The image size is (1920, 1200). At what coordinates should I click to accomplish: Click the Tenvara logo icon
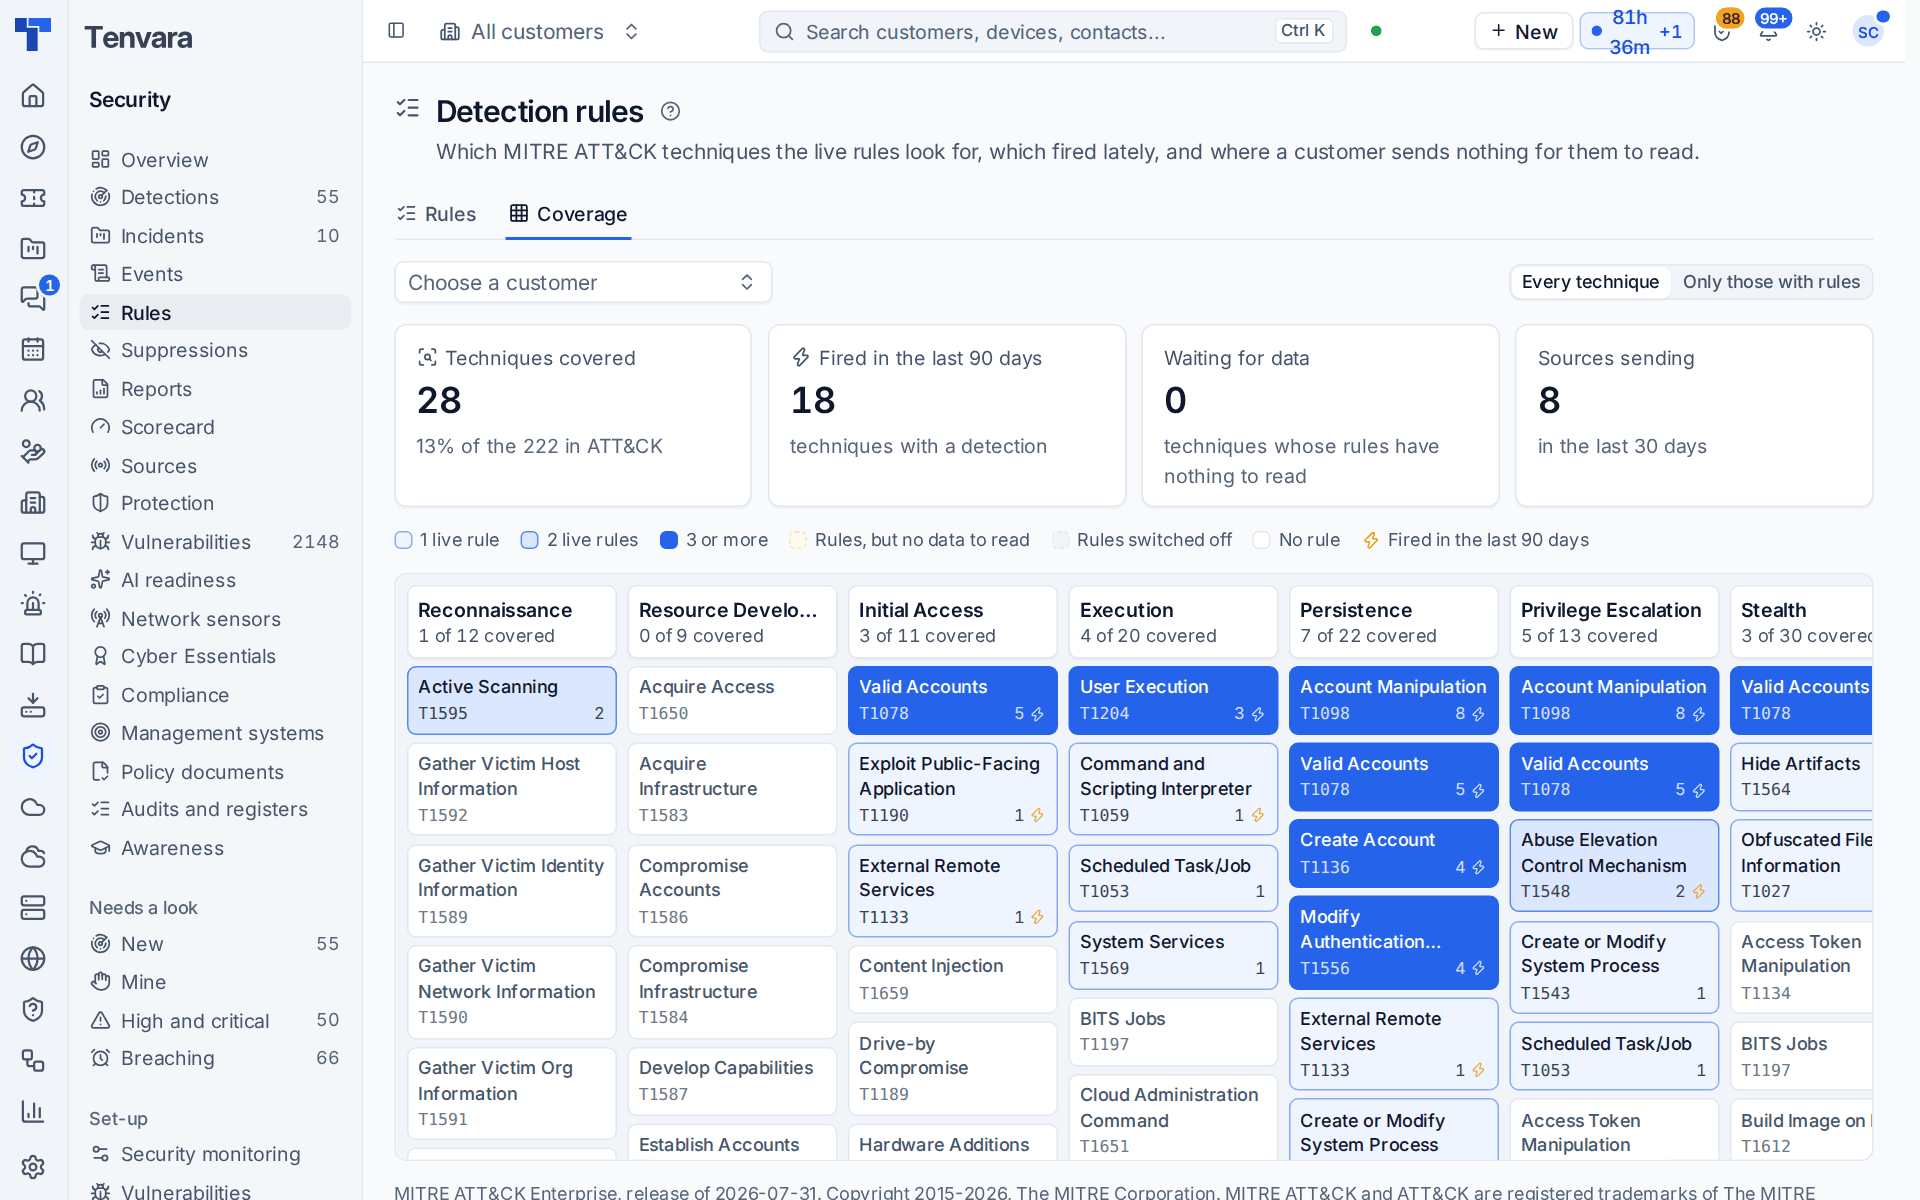(33, 33)
